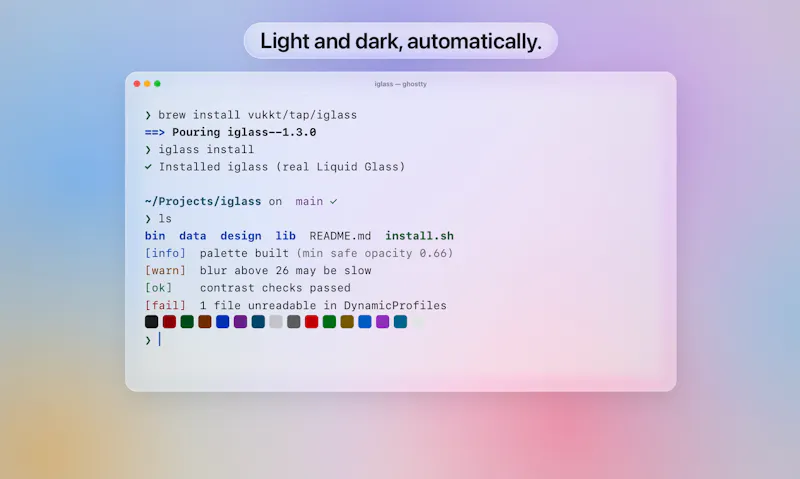Choose the brown palette swatch
The width and height of the screenshot is (800, 479).
pos(205,322)
